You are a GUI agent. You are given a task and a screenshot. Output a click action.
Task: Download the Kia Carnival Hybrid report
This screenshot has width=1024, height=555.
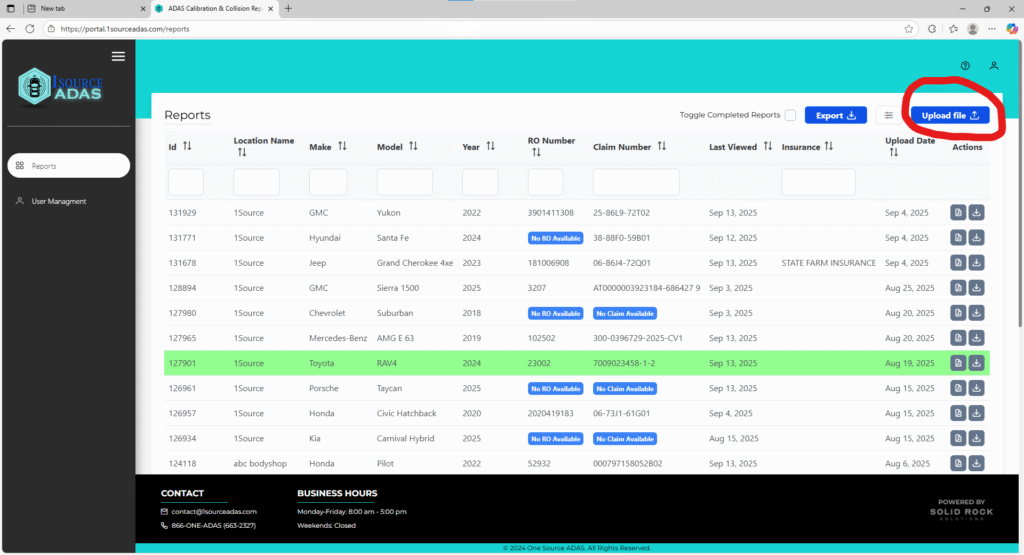click(x=976, y=438)
